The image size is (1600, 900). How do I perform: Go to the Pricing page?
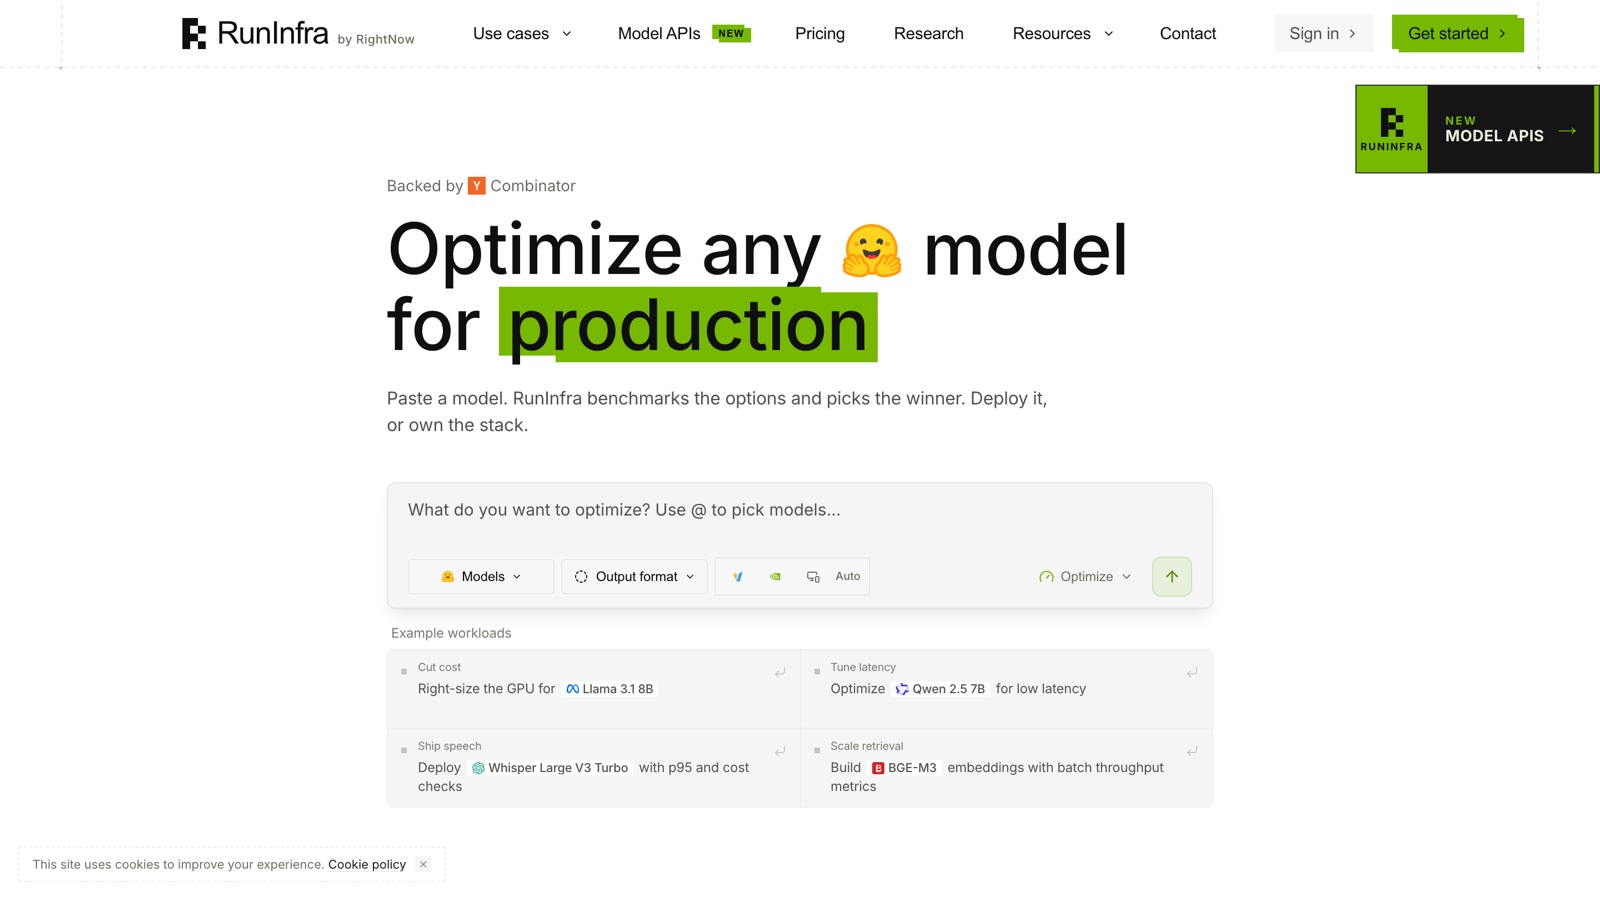click(820, 33)
